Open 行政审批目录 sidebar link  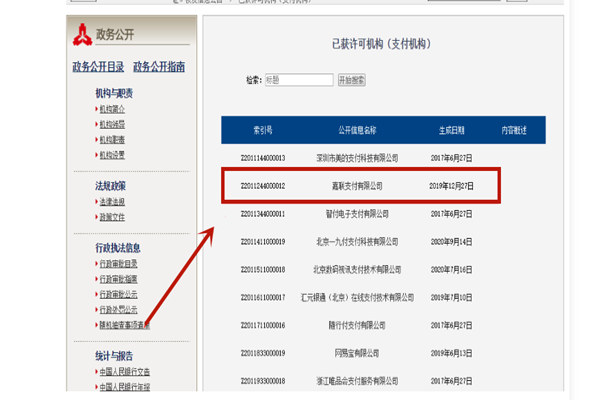(x=118, y=264)
